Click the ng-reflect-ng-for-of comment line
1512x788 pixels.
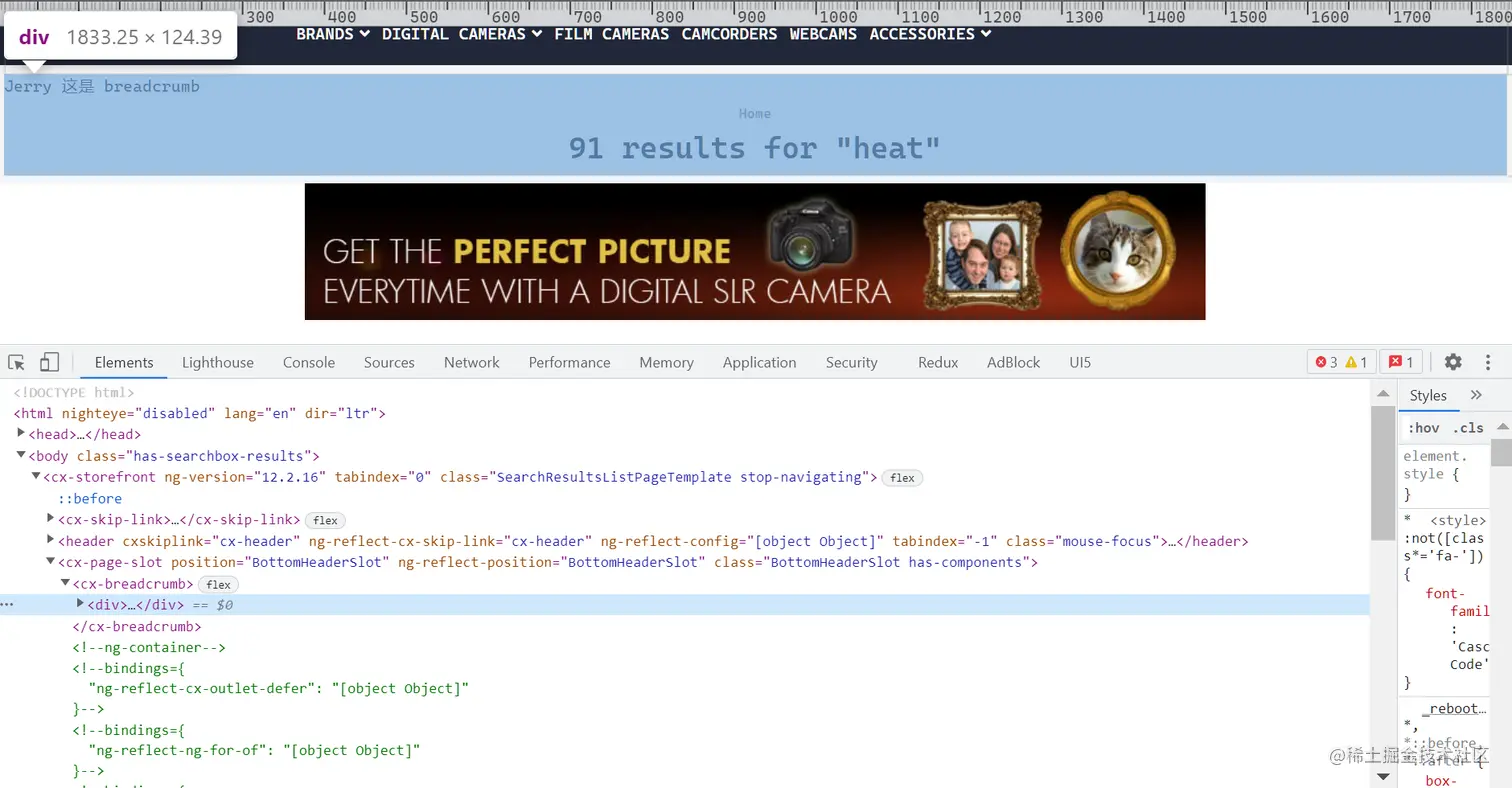(255, 750)
